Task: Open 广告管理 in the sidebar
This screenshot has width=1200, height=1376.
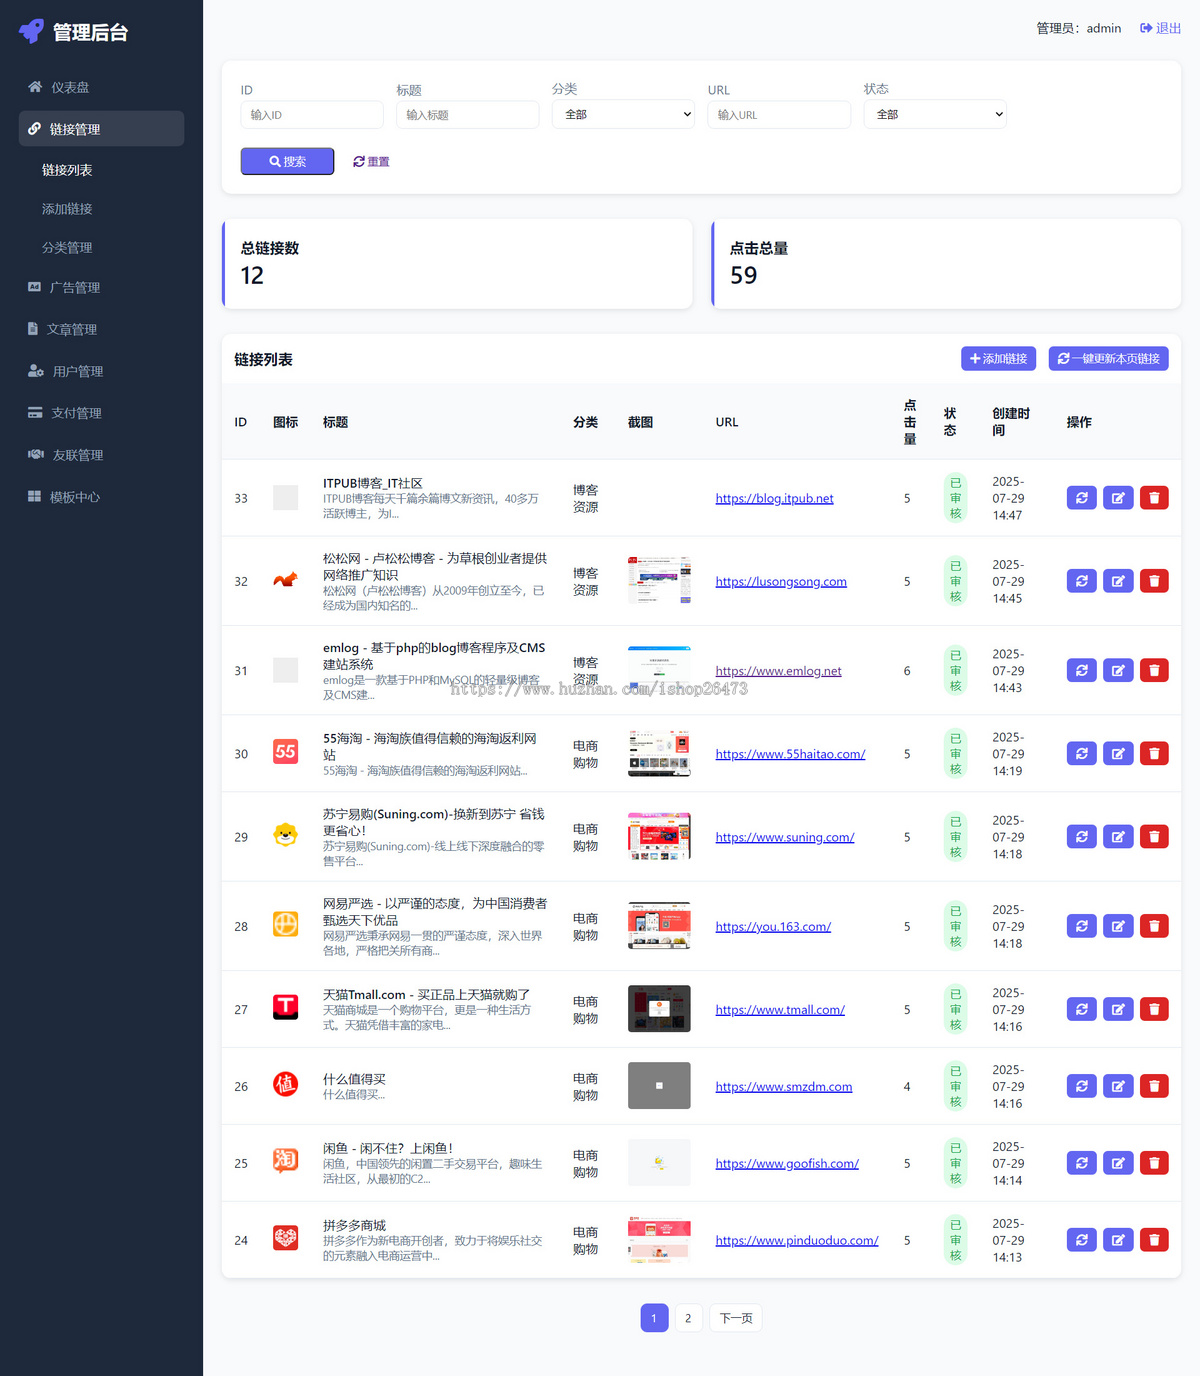Action: click(x=101, y=288)
